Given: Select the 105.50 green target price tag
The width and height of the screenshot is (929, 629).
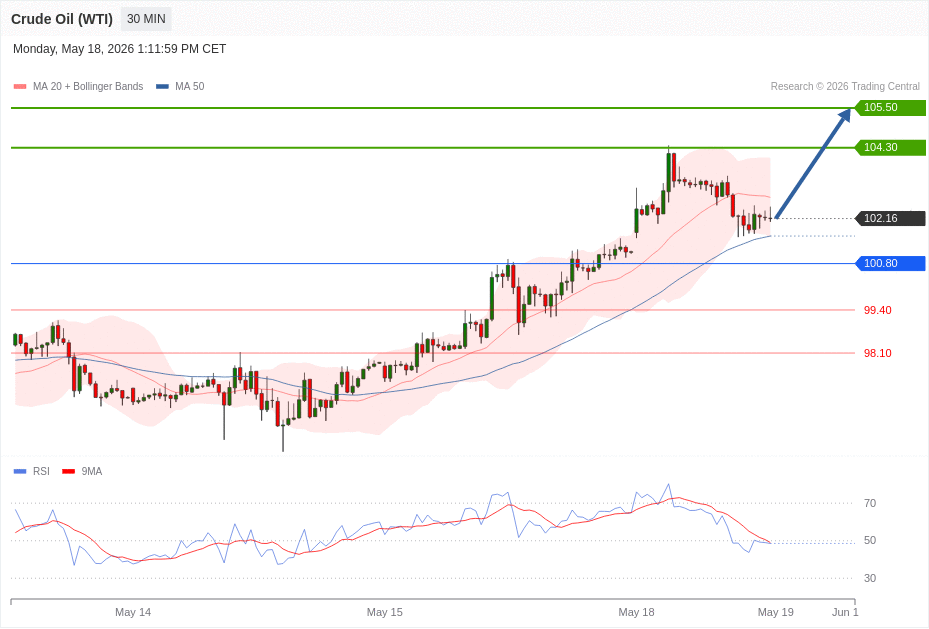Looking at the screenshot, I should pos(890,108).
